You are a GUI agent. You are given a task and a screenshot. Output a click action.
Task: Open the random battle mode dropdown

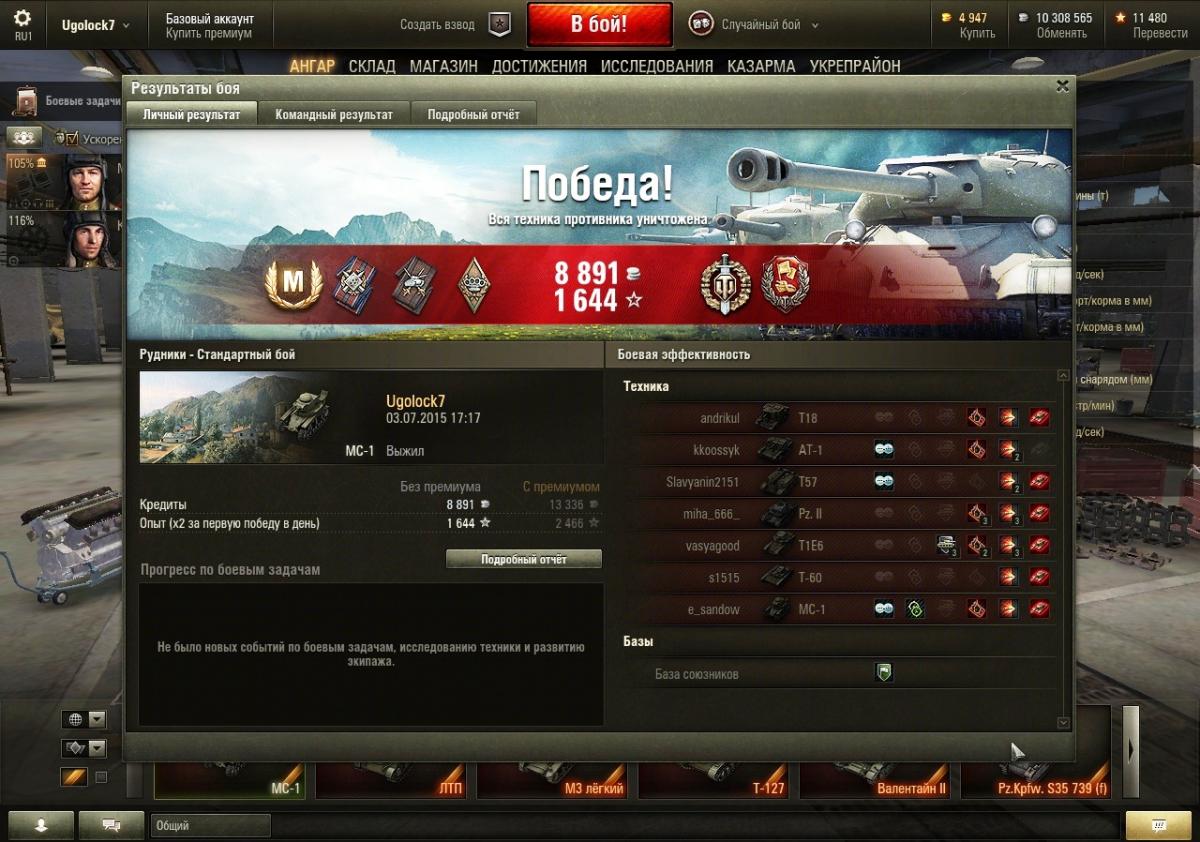coord(755,25)
